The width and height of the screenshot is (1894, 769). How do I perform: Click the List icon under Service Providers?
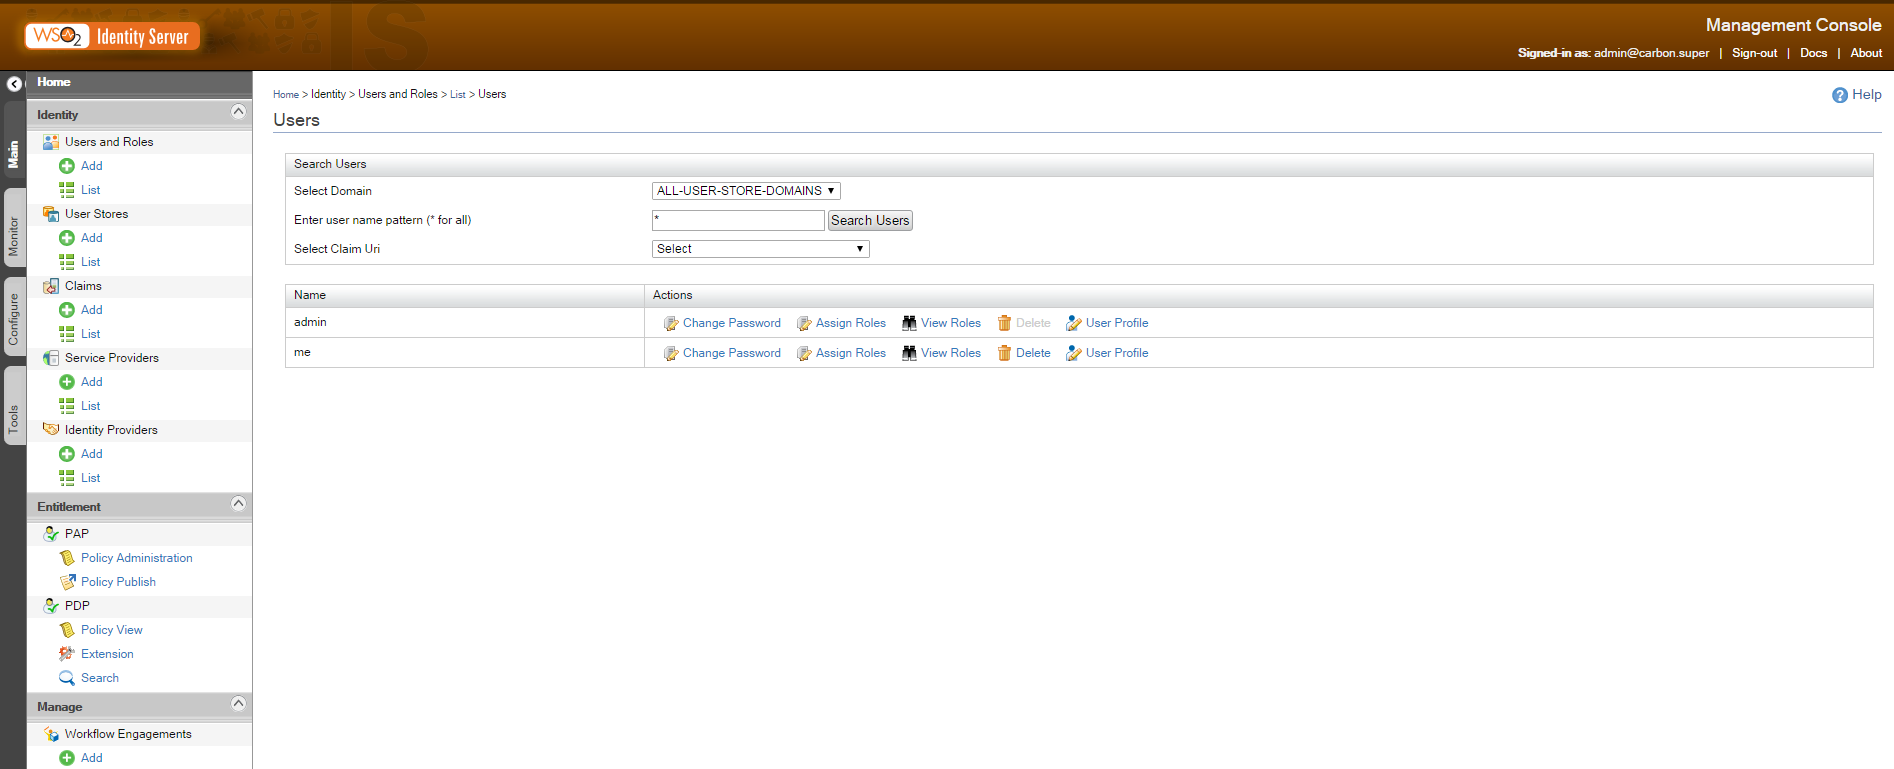tap(67, 406)
